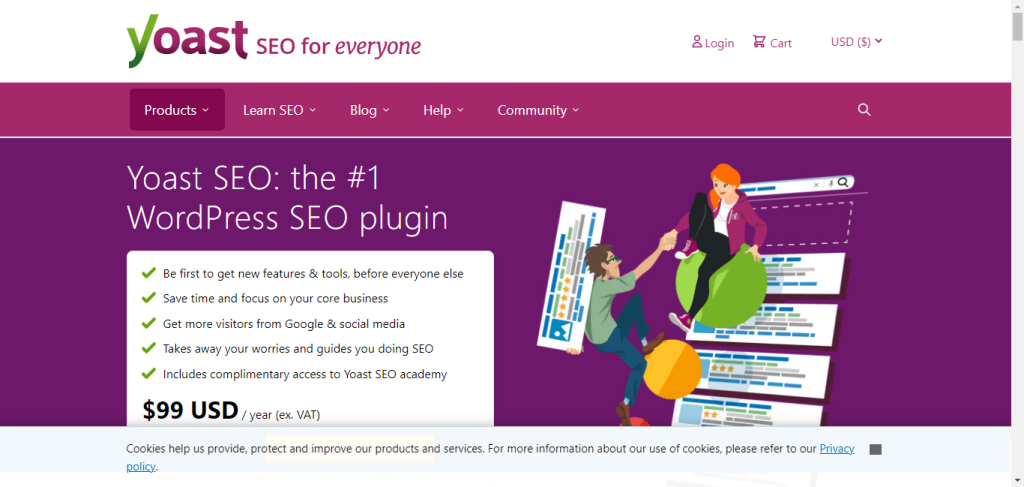Dismiss the cookie notice with the close button
Viewport: 1024px width, 487px height.
(x=876, y=449)
